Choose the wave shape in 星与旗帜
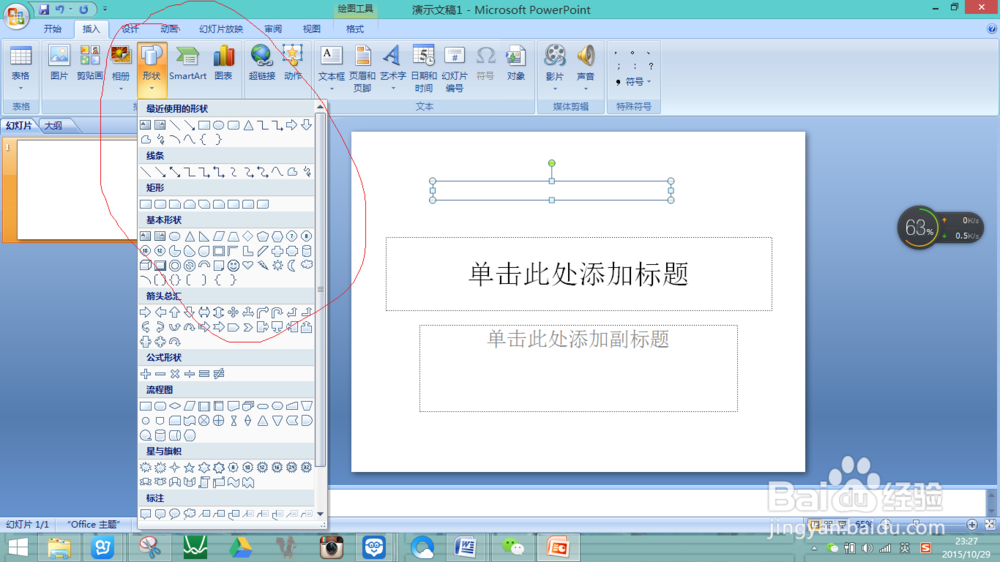 tap(233, 482)
